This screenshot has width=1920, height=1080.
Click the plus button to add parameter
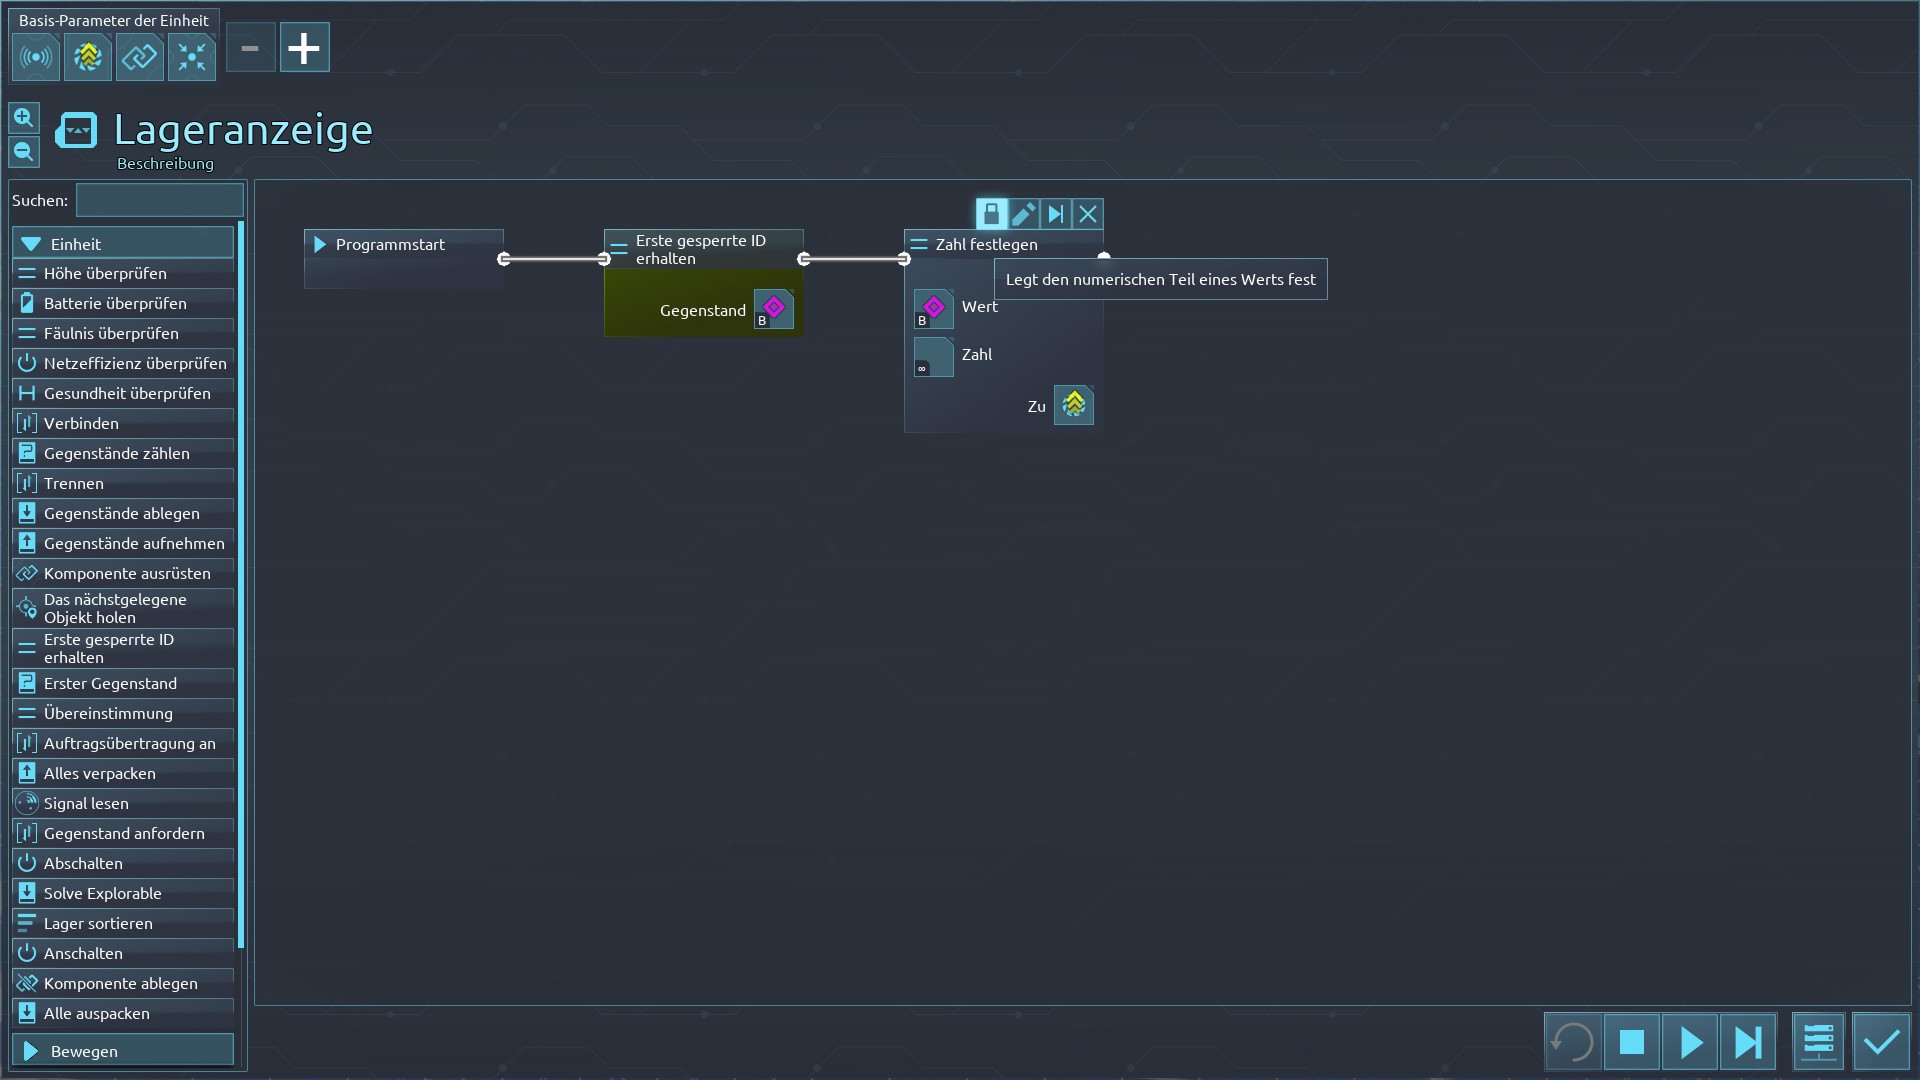[x=304, y=48]
